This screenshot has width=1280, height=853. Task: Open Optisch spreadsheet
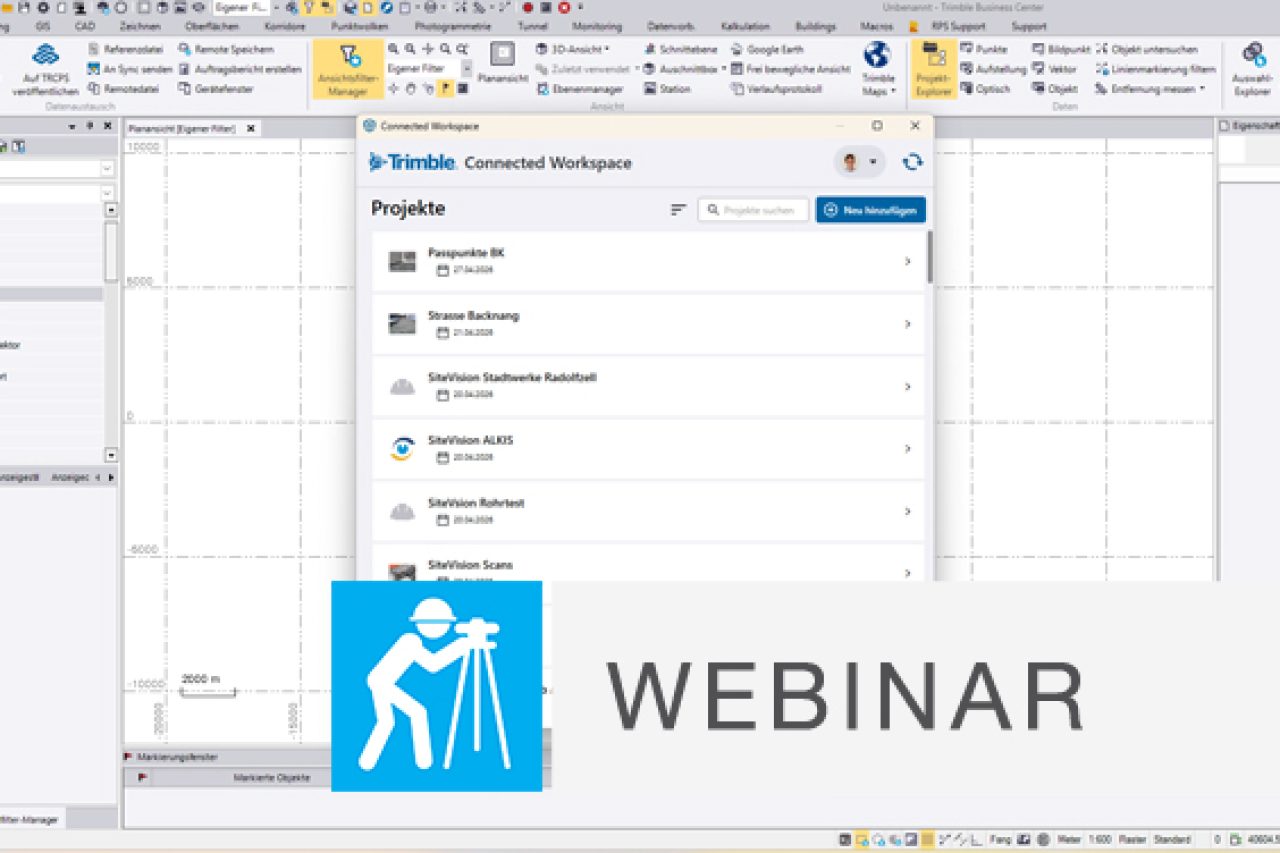(985, 89)
